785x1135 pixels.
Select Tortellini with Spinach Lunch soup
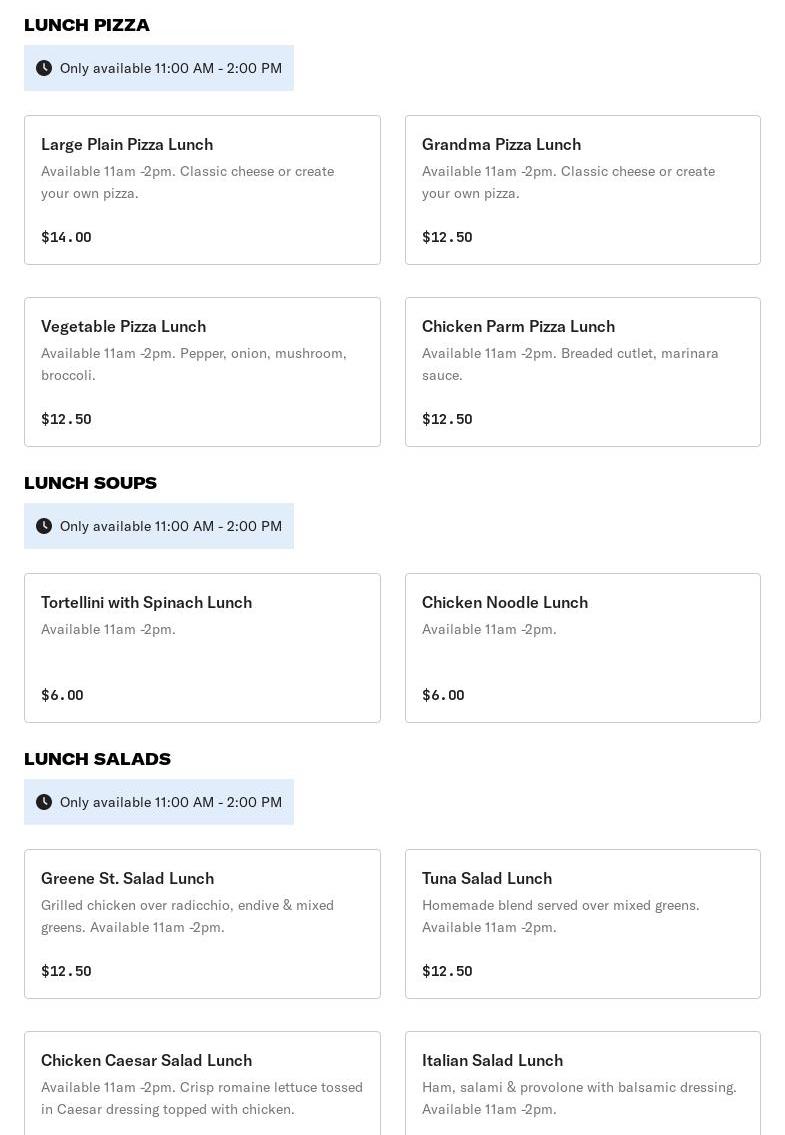tap(202, 648)
